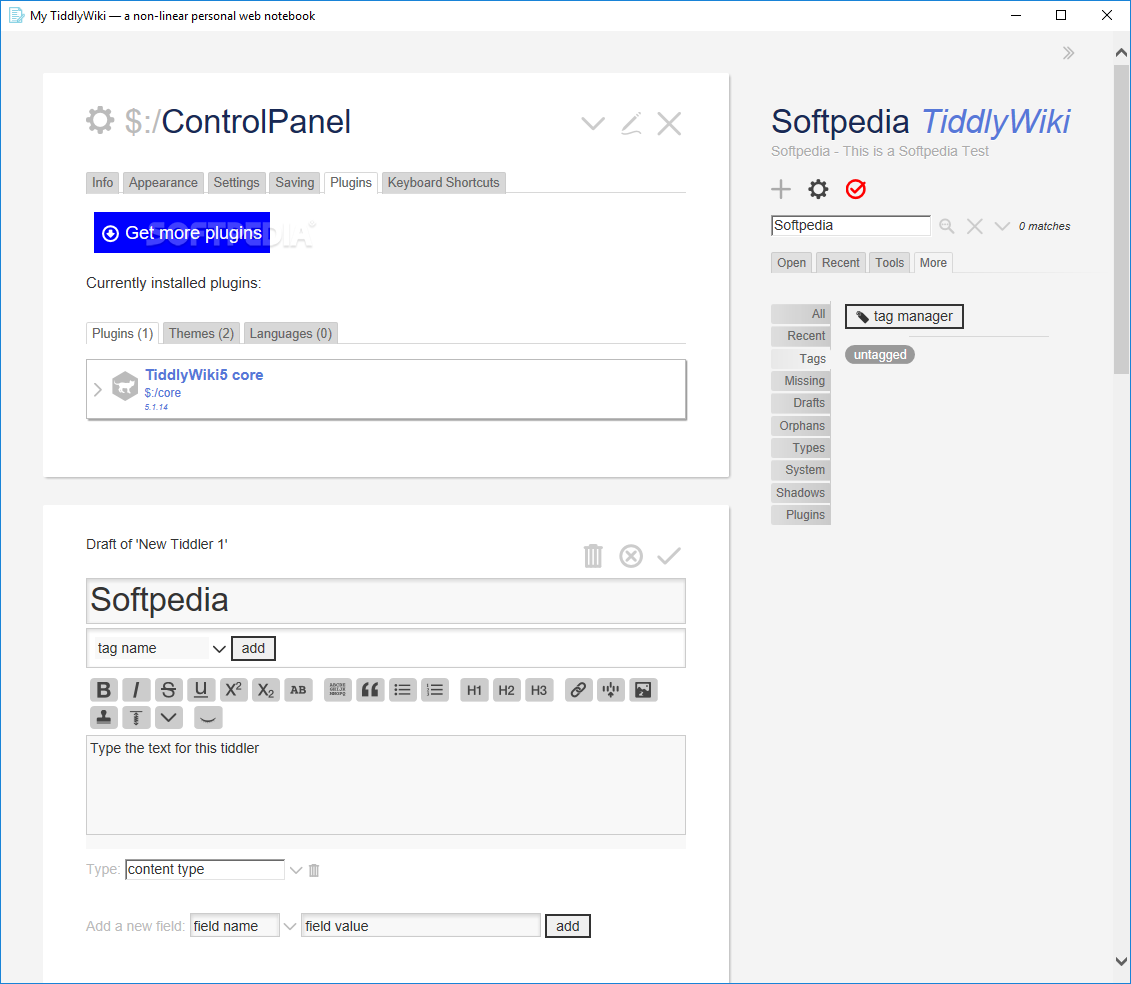1131x984 pixels.
Task: Add the tag with add button
Action: pos(253,649)
